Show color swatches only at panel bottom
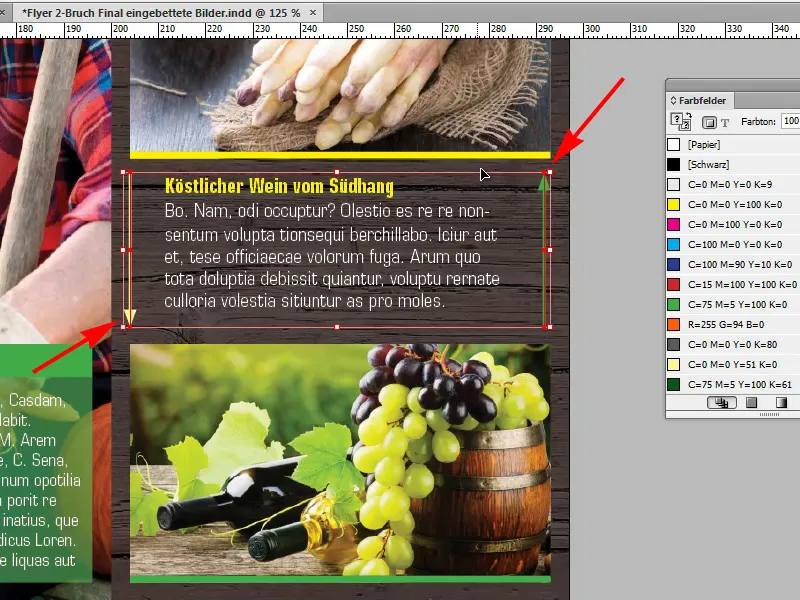This screenshot has height=600, width=800. pos(751,403)
